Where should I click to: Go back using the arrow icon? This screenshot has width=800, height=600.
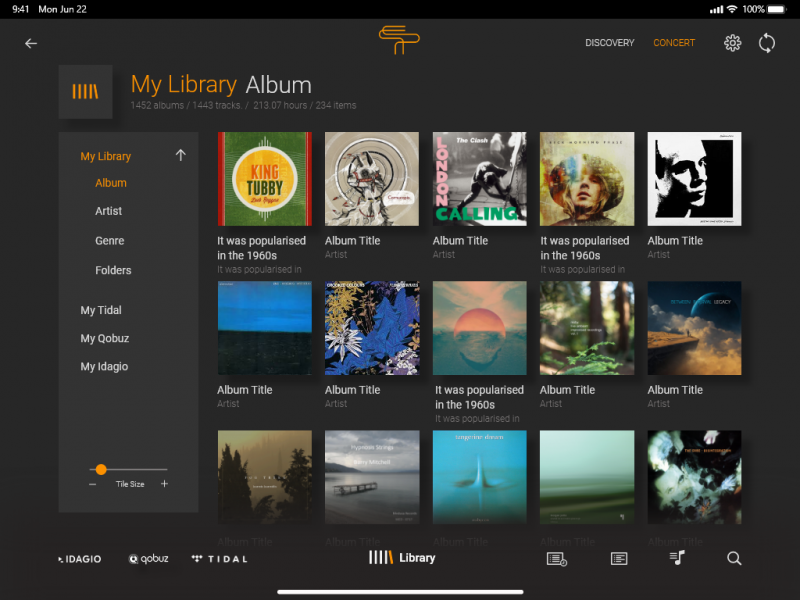click(x=30, y=43)
